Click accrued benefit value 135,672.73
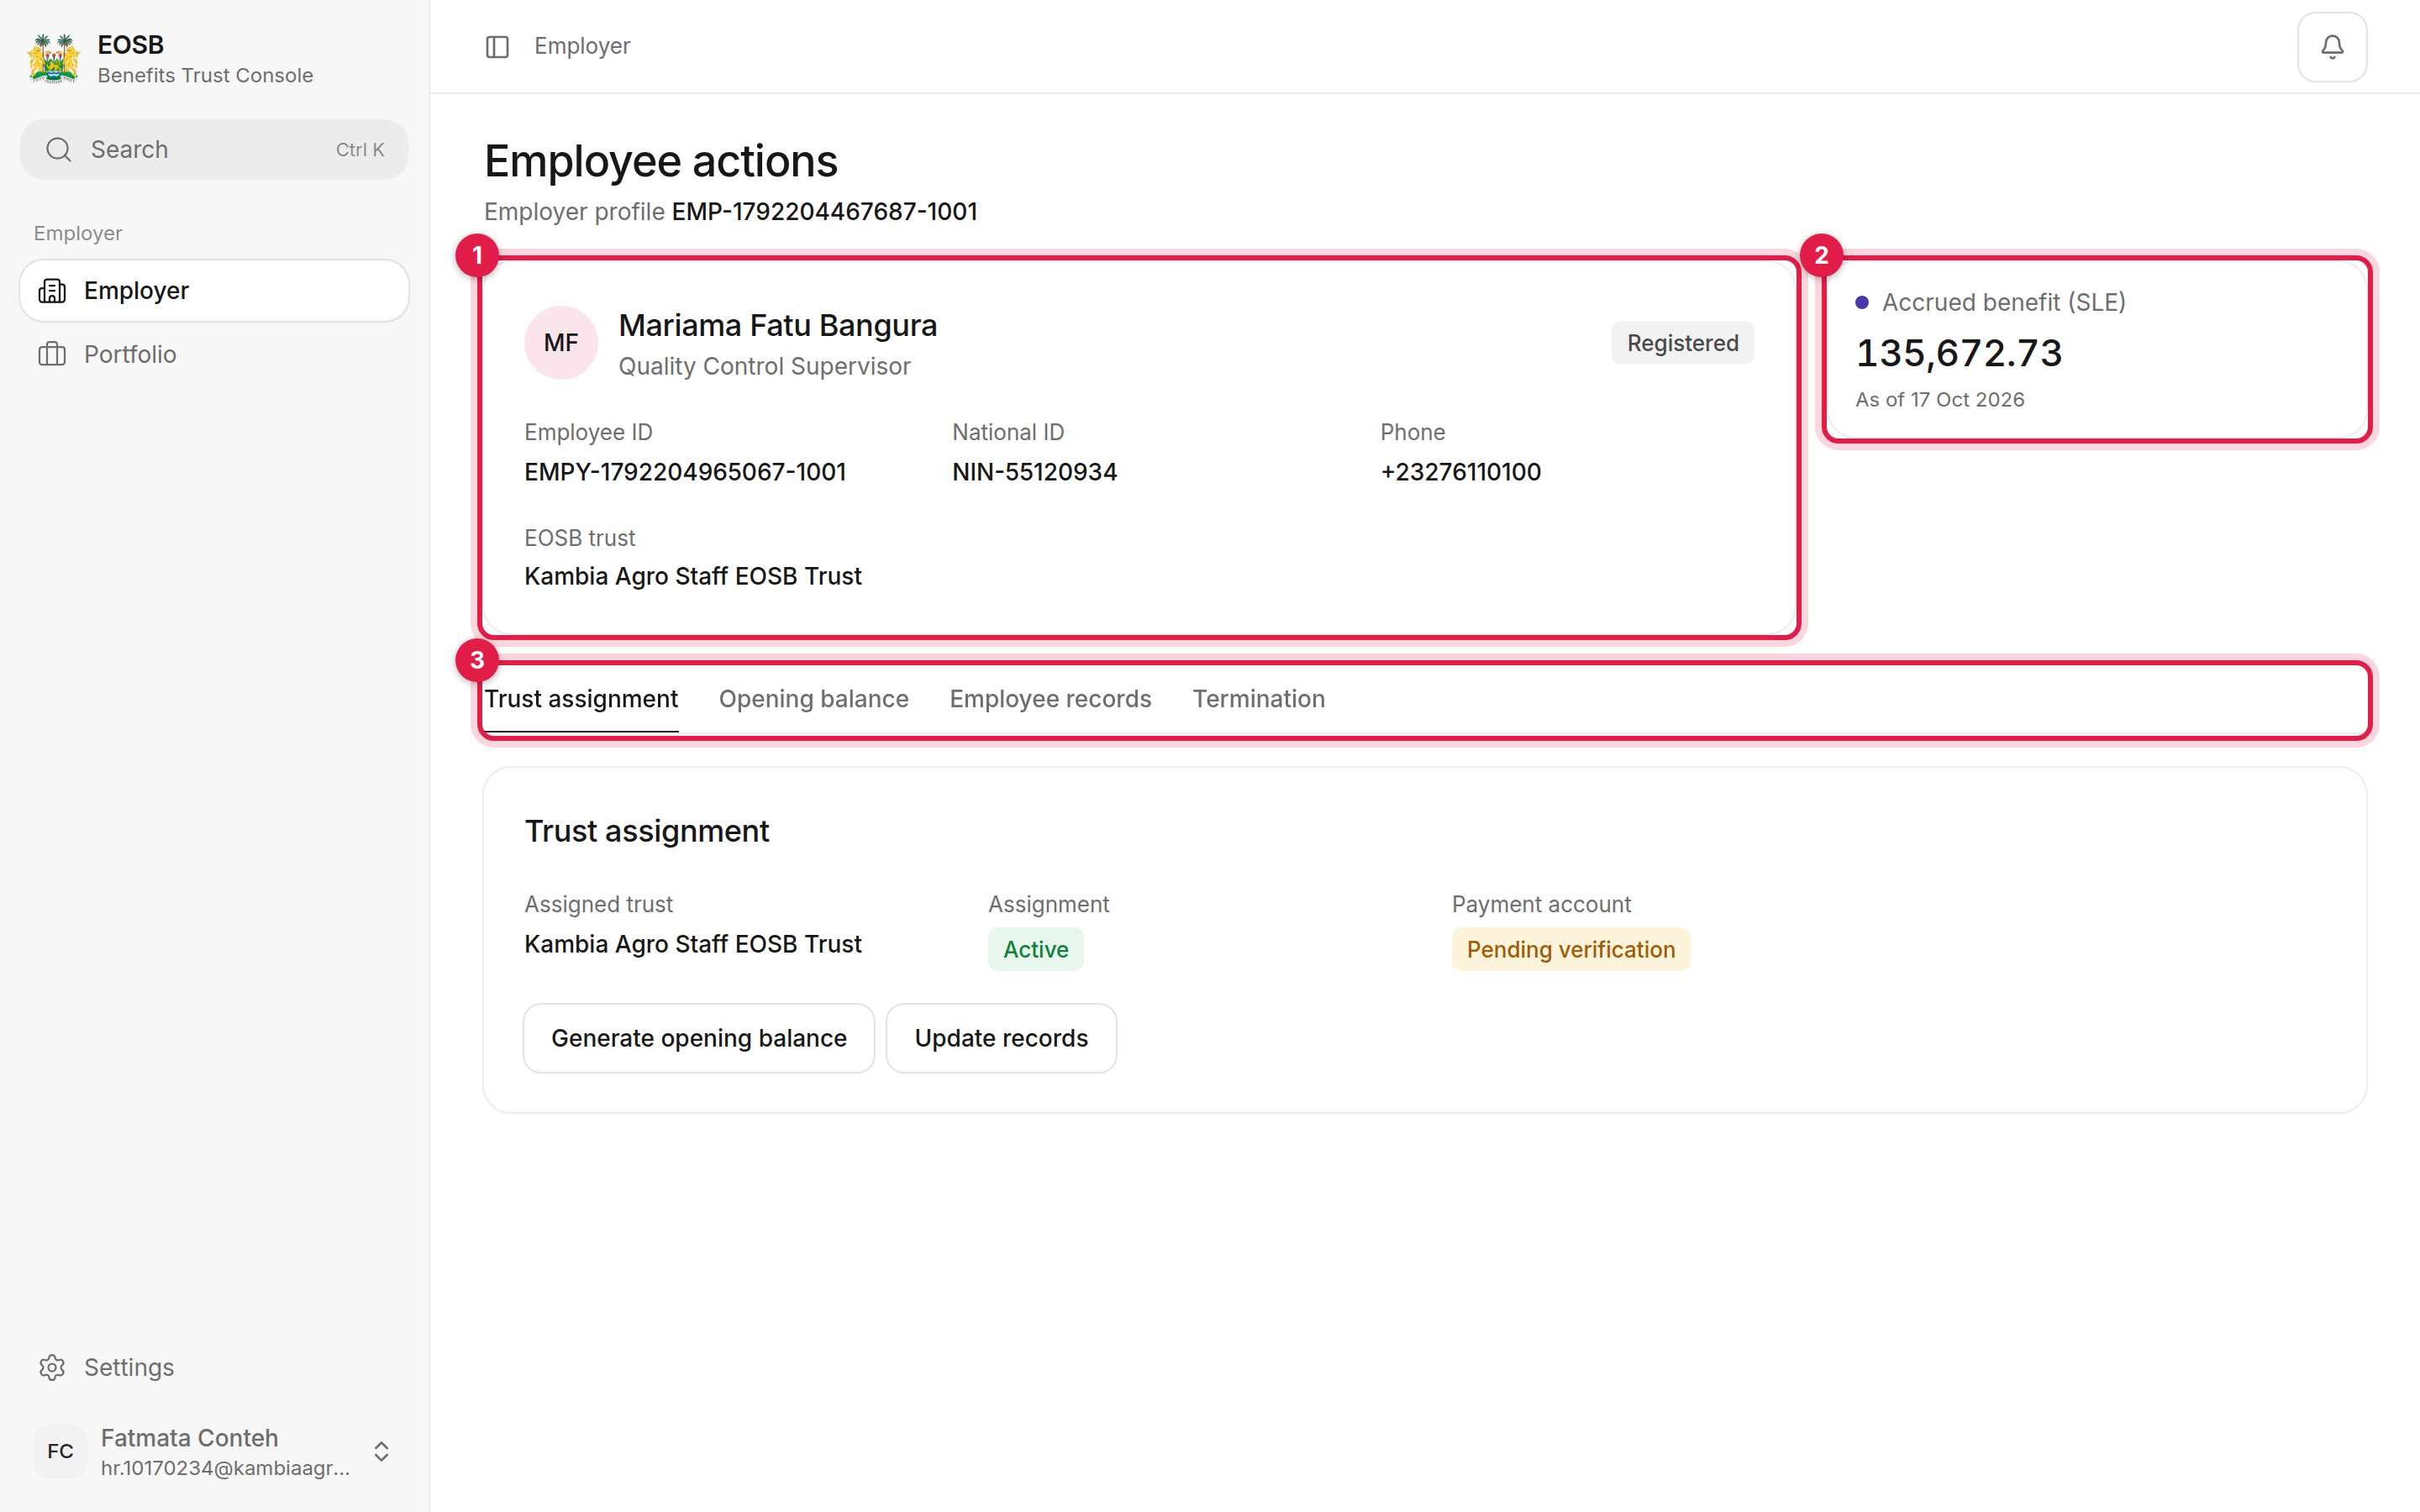Viewport: 2420px width, 1512px height. click(1958, 353)
